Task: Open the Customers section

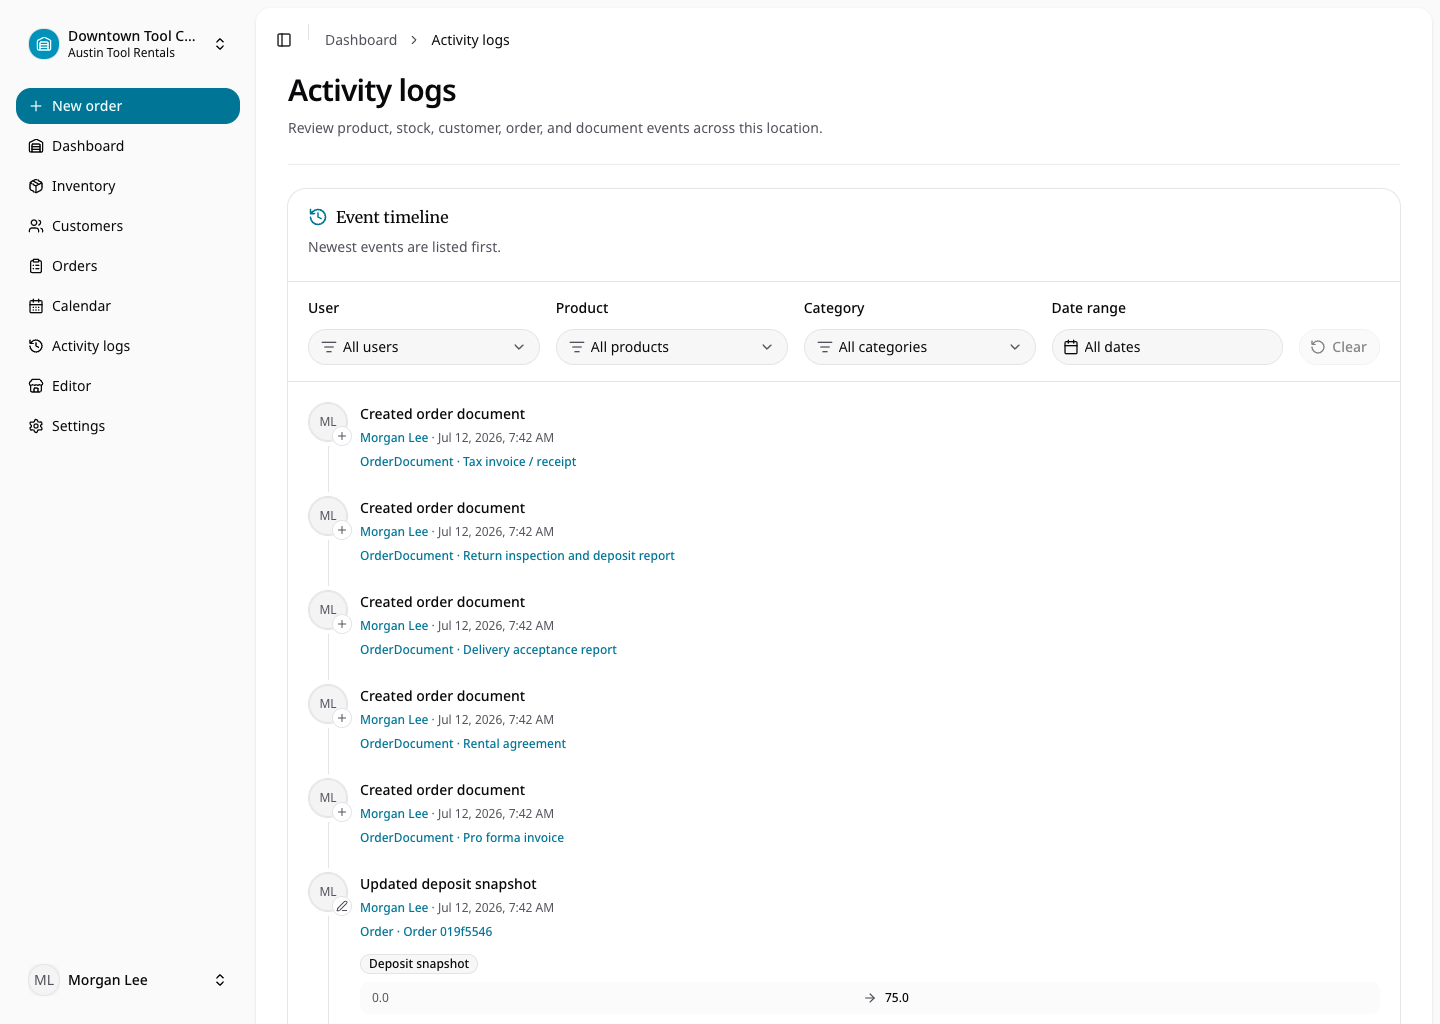Action: (128, 226)
